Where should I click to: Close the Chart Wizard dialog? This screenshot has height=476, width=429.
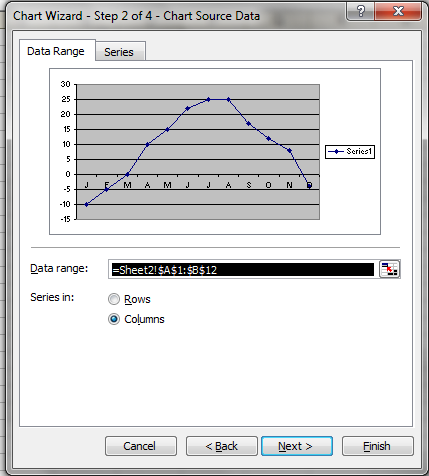coord(398,12)
